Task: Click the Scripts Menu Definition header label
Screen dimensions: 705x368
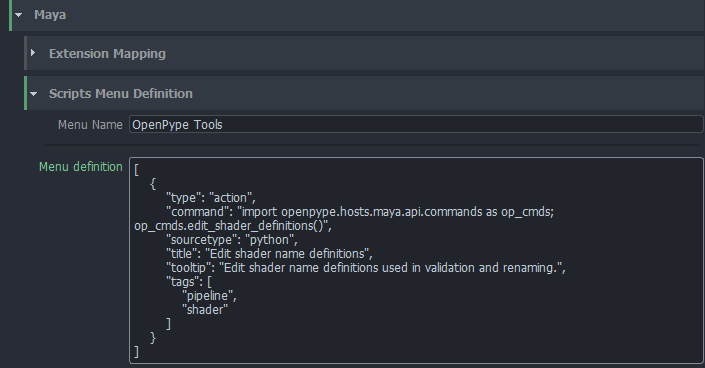Action: [x=120, y=94]
